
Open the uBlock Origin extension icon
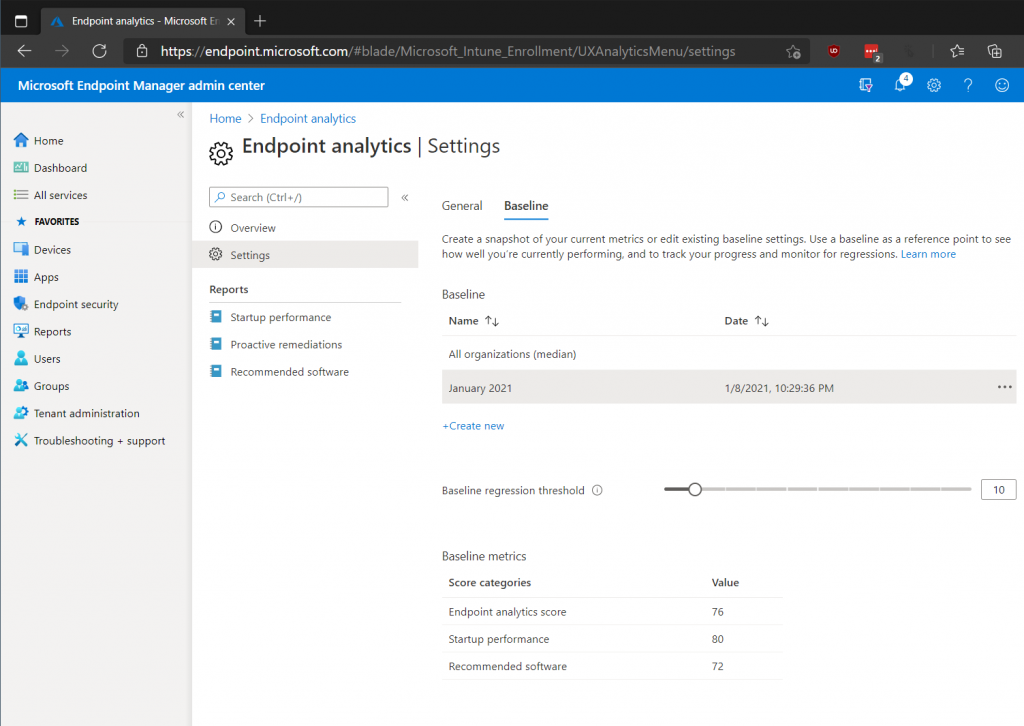[833, 51]
